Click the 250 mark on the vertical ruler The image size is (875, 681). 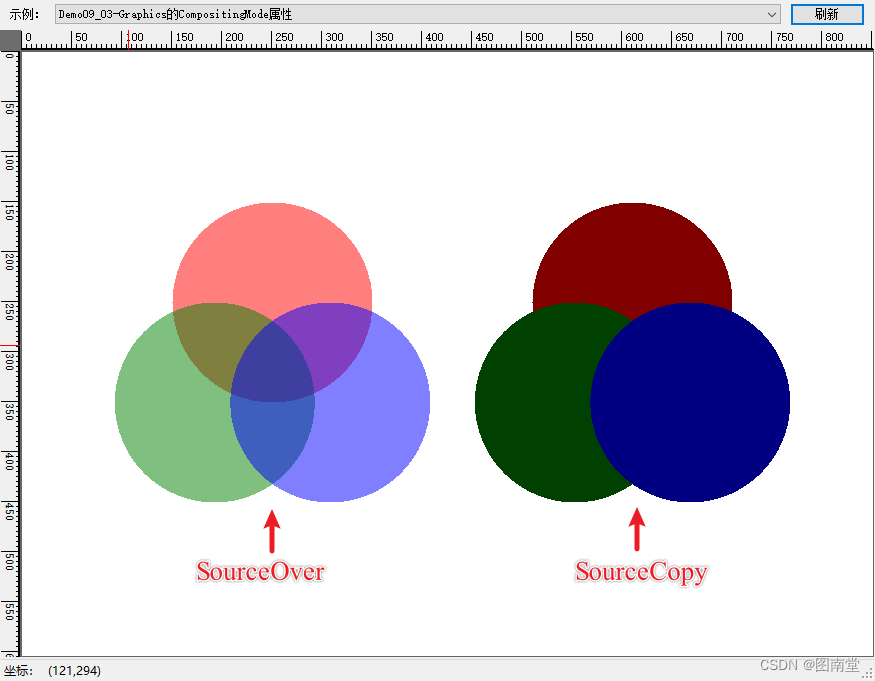click(x=9, y=307)
